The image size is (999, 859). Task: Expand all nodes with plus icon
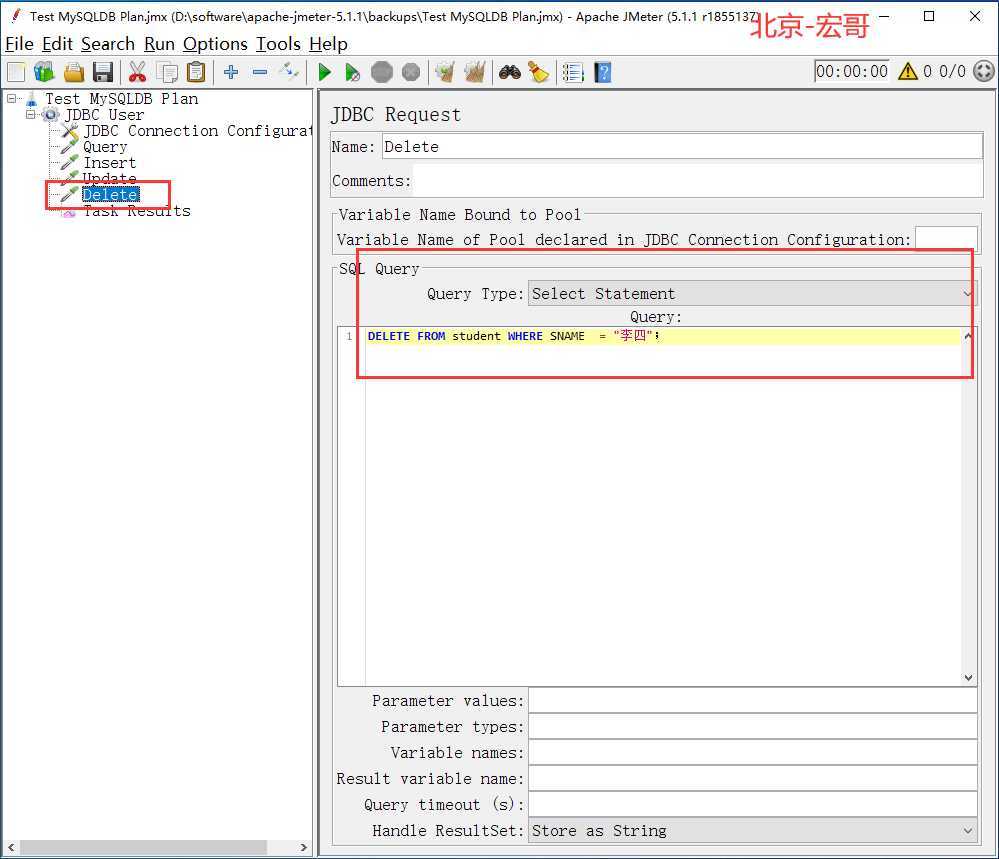point(231,72)
